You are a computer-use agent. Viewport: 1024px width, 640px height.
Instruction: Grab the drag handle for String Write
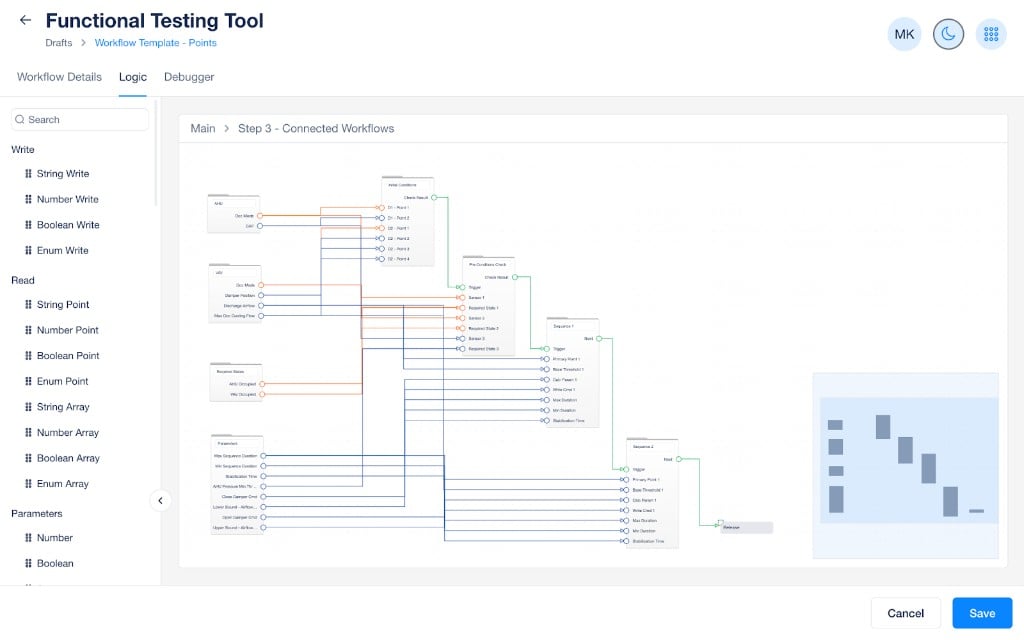tap(28, 174)
